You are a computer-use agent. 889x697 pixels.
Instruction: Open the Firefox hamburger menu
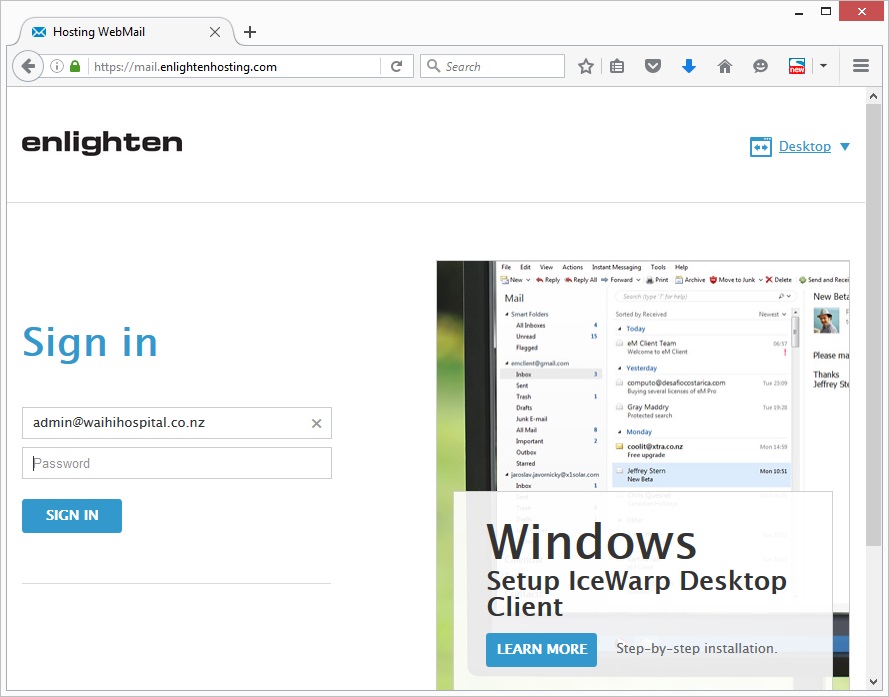tap(861, 66)
